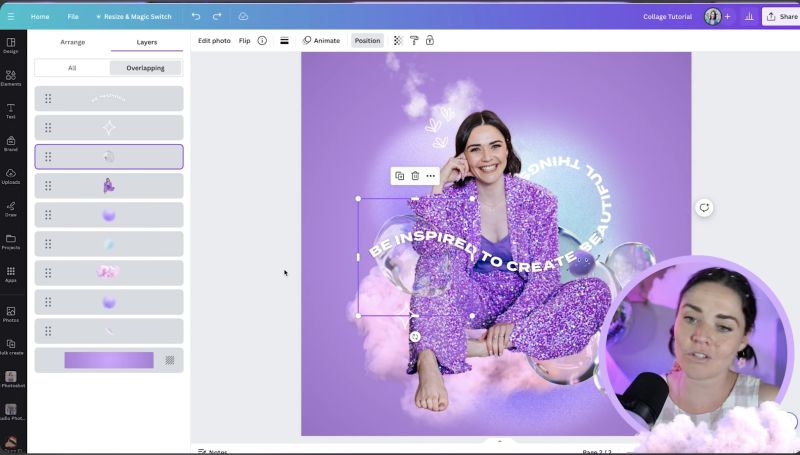This screenshot has width=800, height=455.
Task: Select the light blue sphere layer
Action: coord(109,244)
